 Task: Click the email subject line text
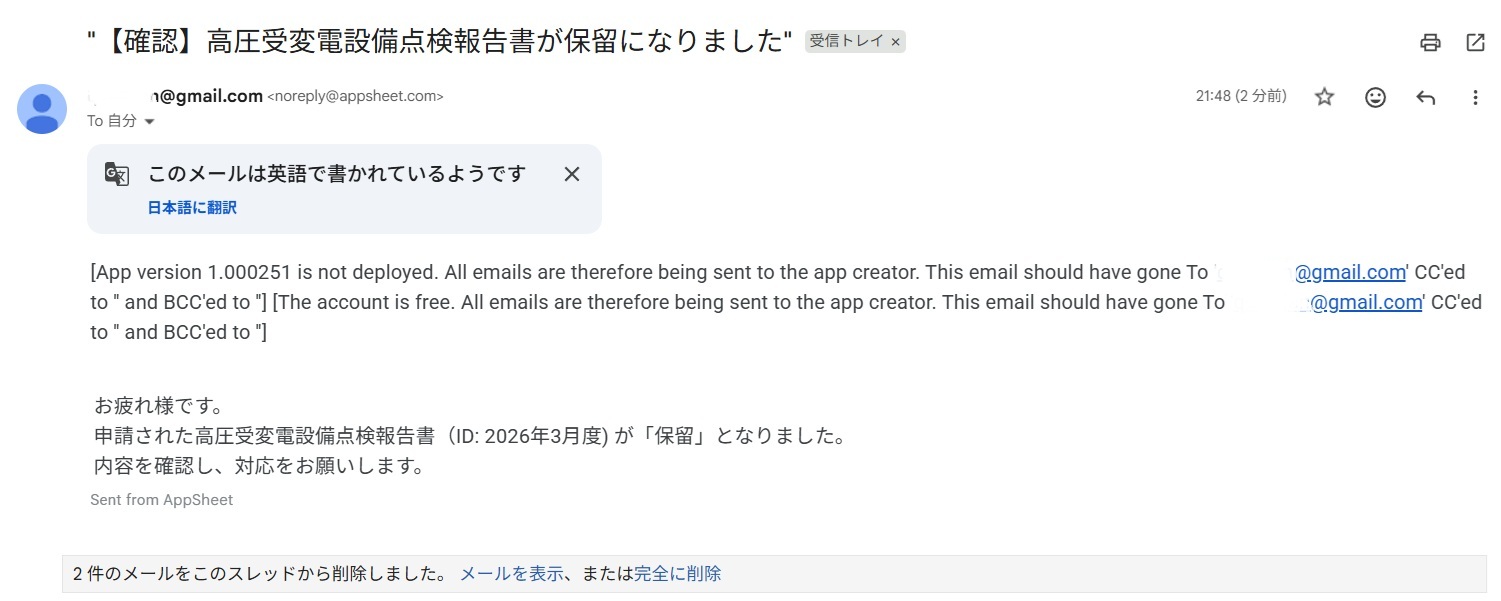440,42
